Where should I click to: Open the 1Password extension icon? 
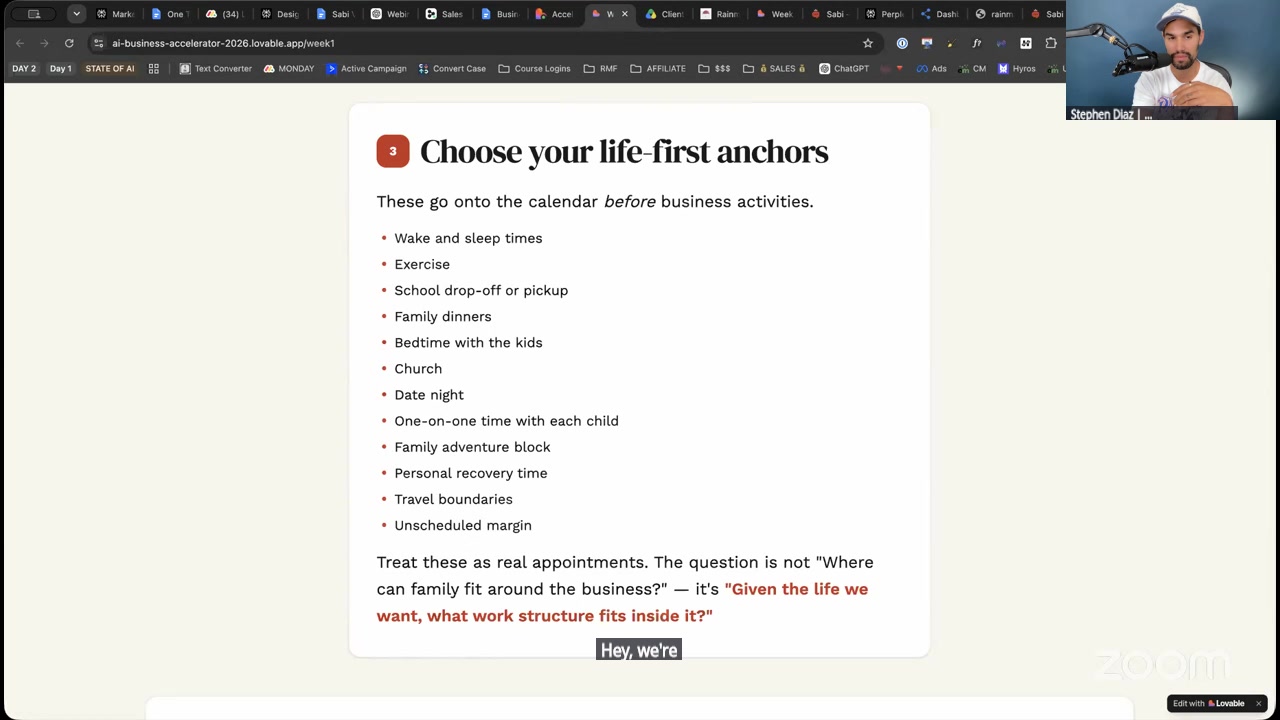tap(902, 43)
